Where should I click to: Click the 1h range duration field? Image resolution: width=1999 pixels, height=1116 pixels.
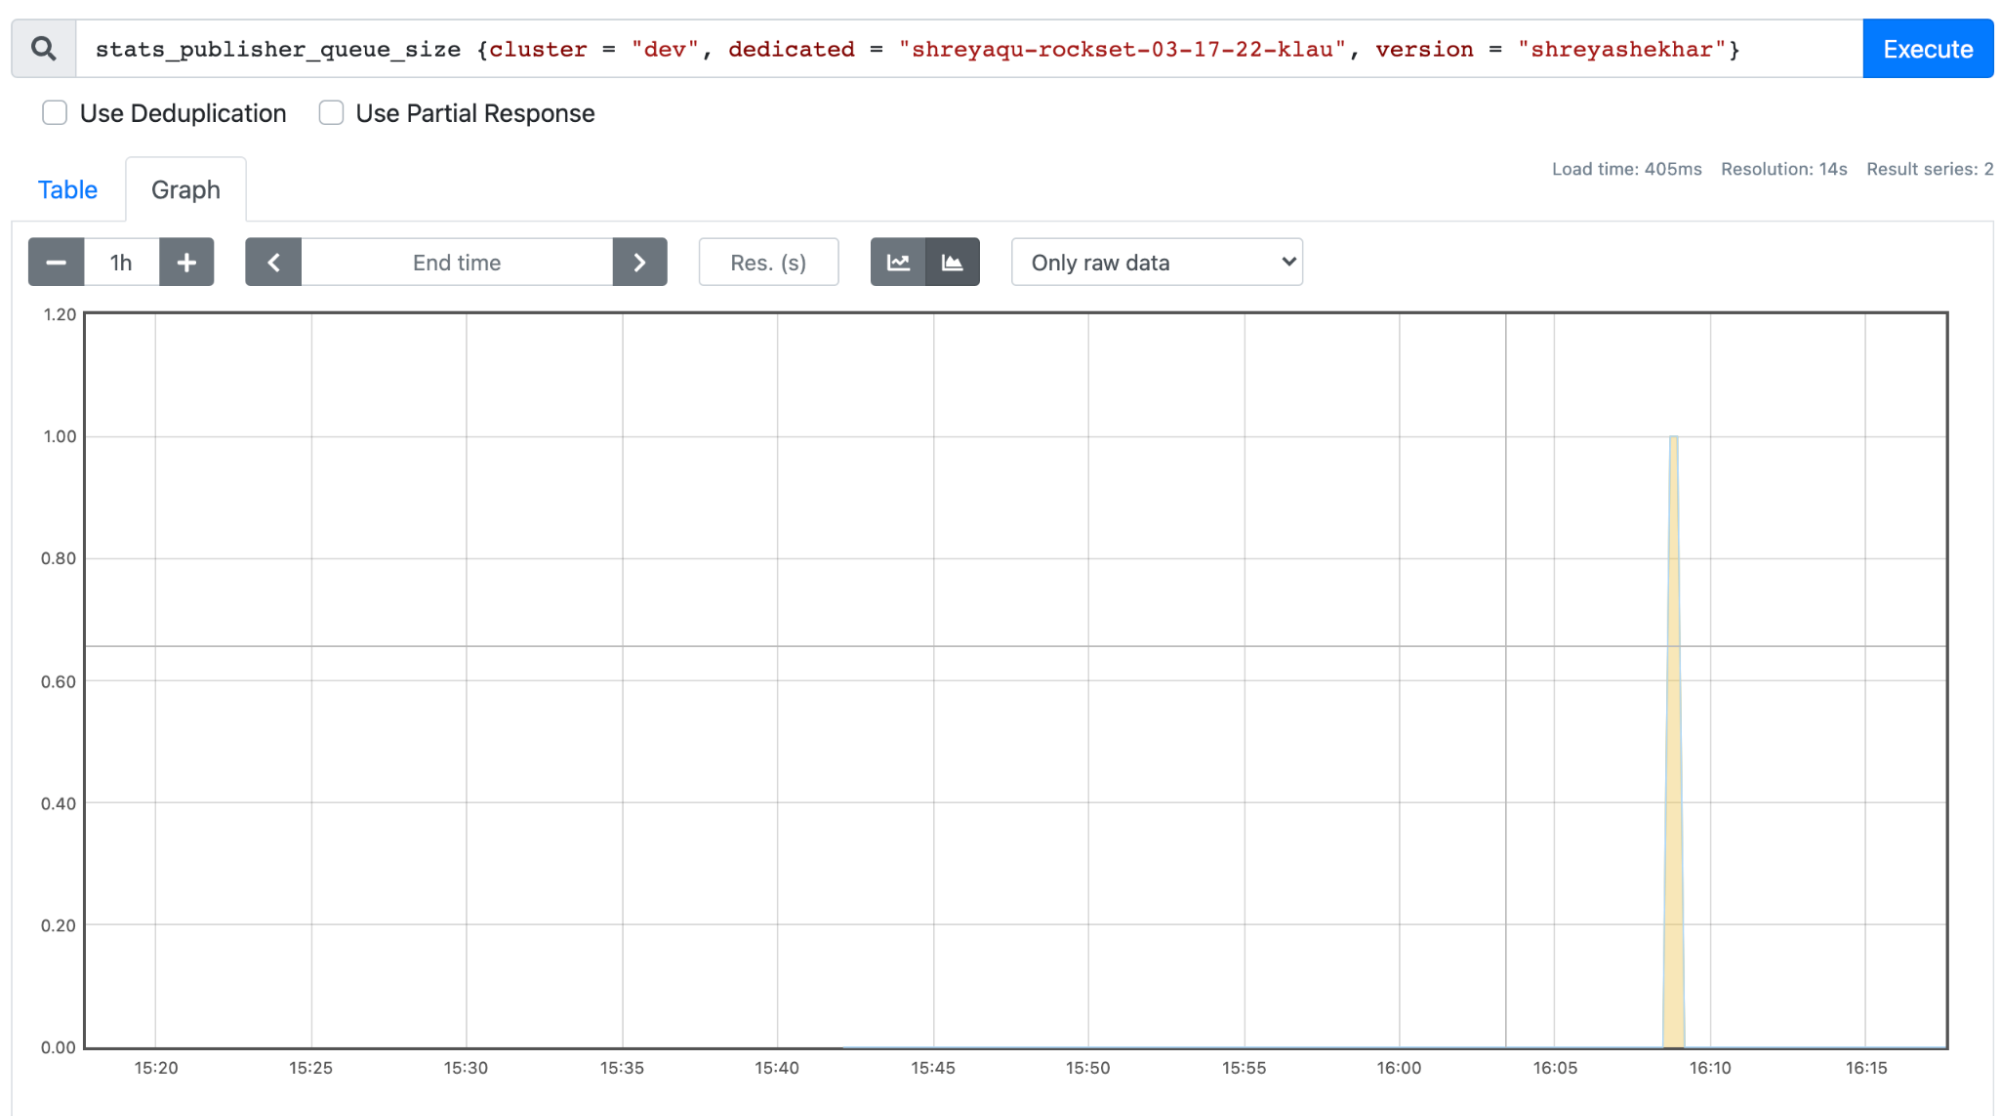121,262
